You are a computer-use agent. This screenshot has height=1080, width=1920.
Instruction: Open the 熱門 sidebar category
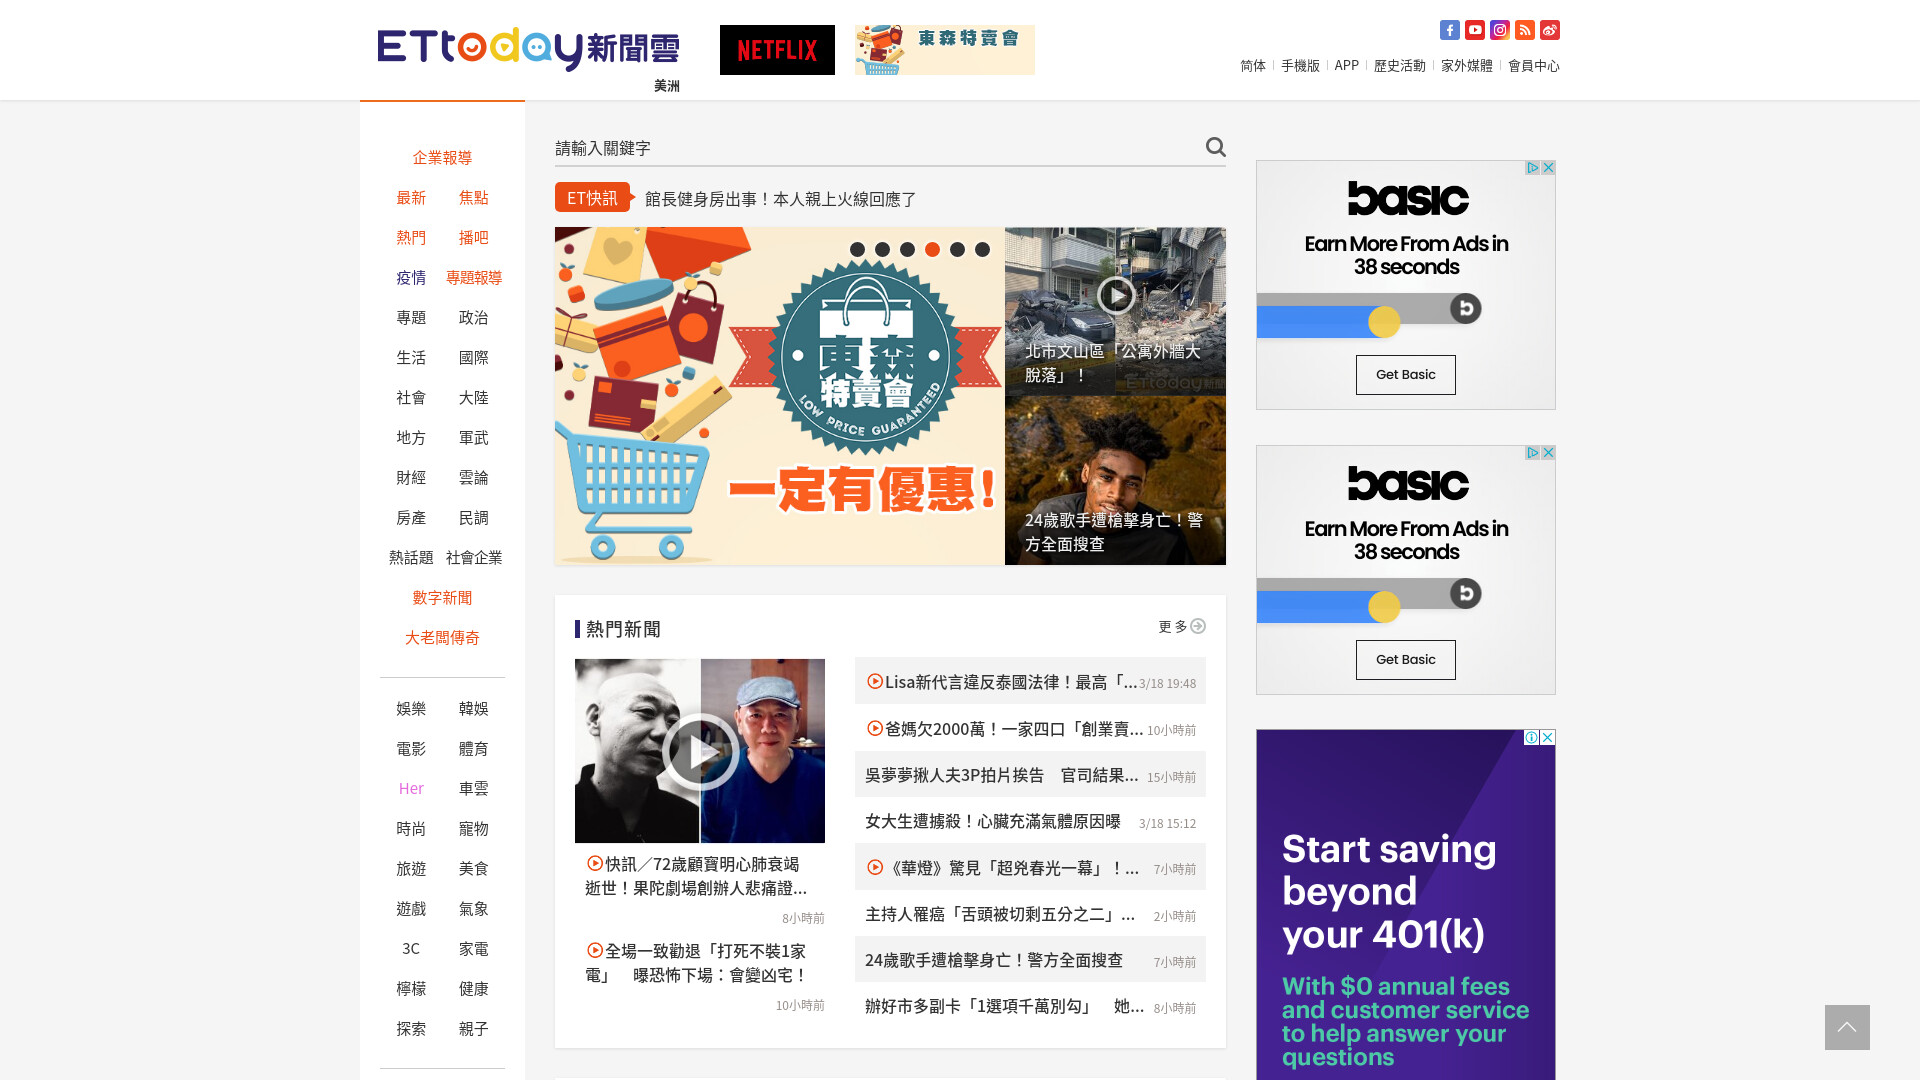coord(411,237)
